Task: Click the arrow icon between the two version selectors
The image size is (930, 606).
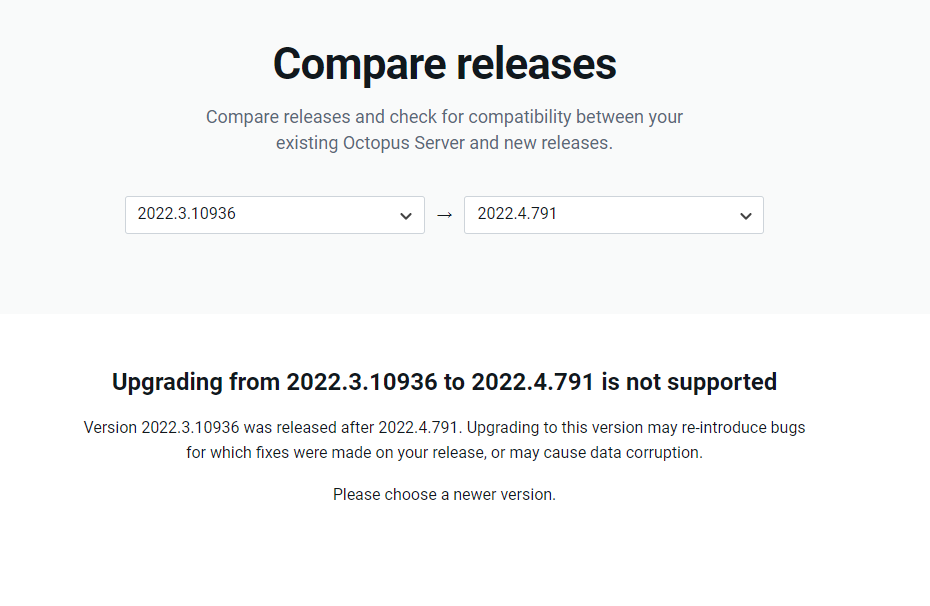Action: click(x=444, y=215)
